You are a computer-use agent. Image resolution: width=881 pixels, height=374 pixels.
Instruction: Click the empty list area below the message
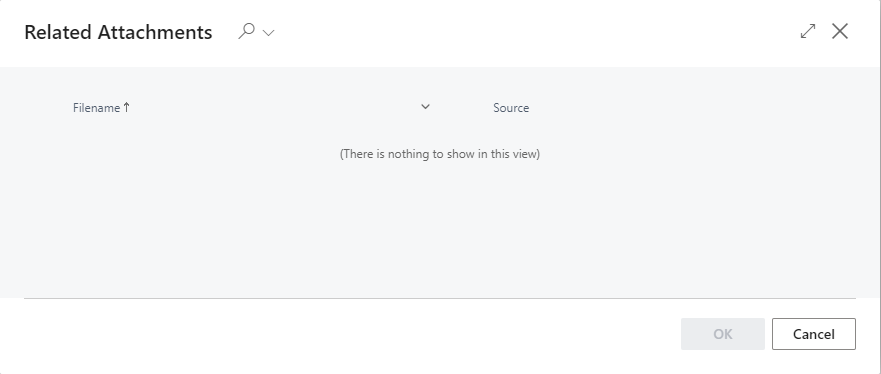click(440, 230)
